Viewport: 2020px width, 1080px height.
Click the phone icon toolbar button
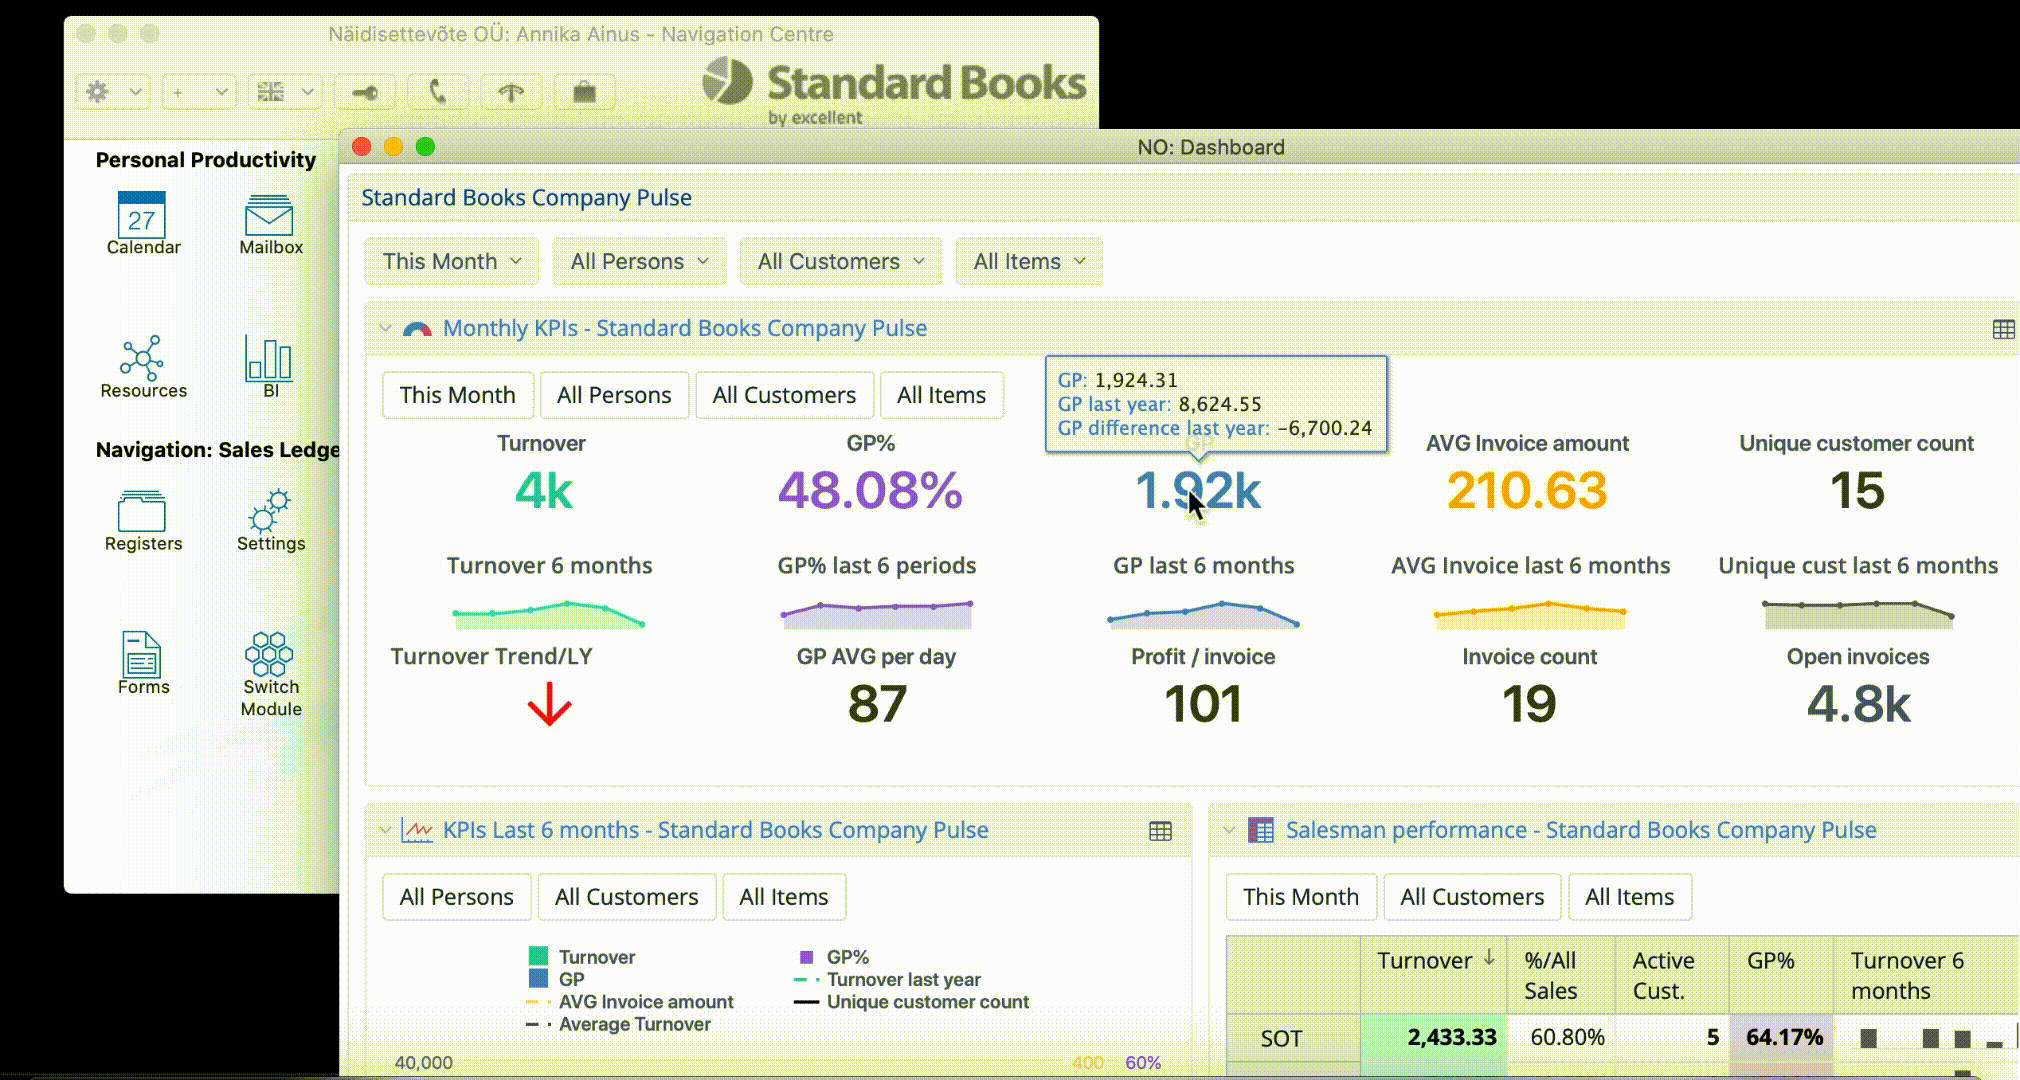(x=438, y=92)
